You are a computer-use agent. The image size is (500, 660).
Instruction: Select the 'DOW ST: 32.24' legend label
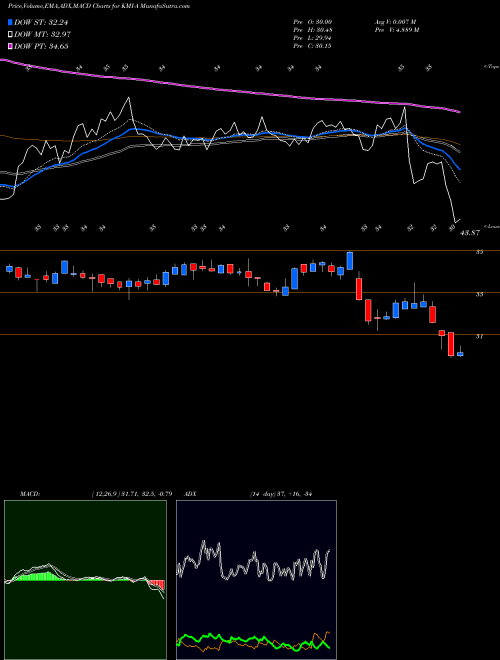[x=41, y=22]
